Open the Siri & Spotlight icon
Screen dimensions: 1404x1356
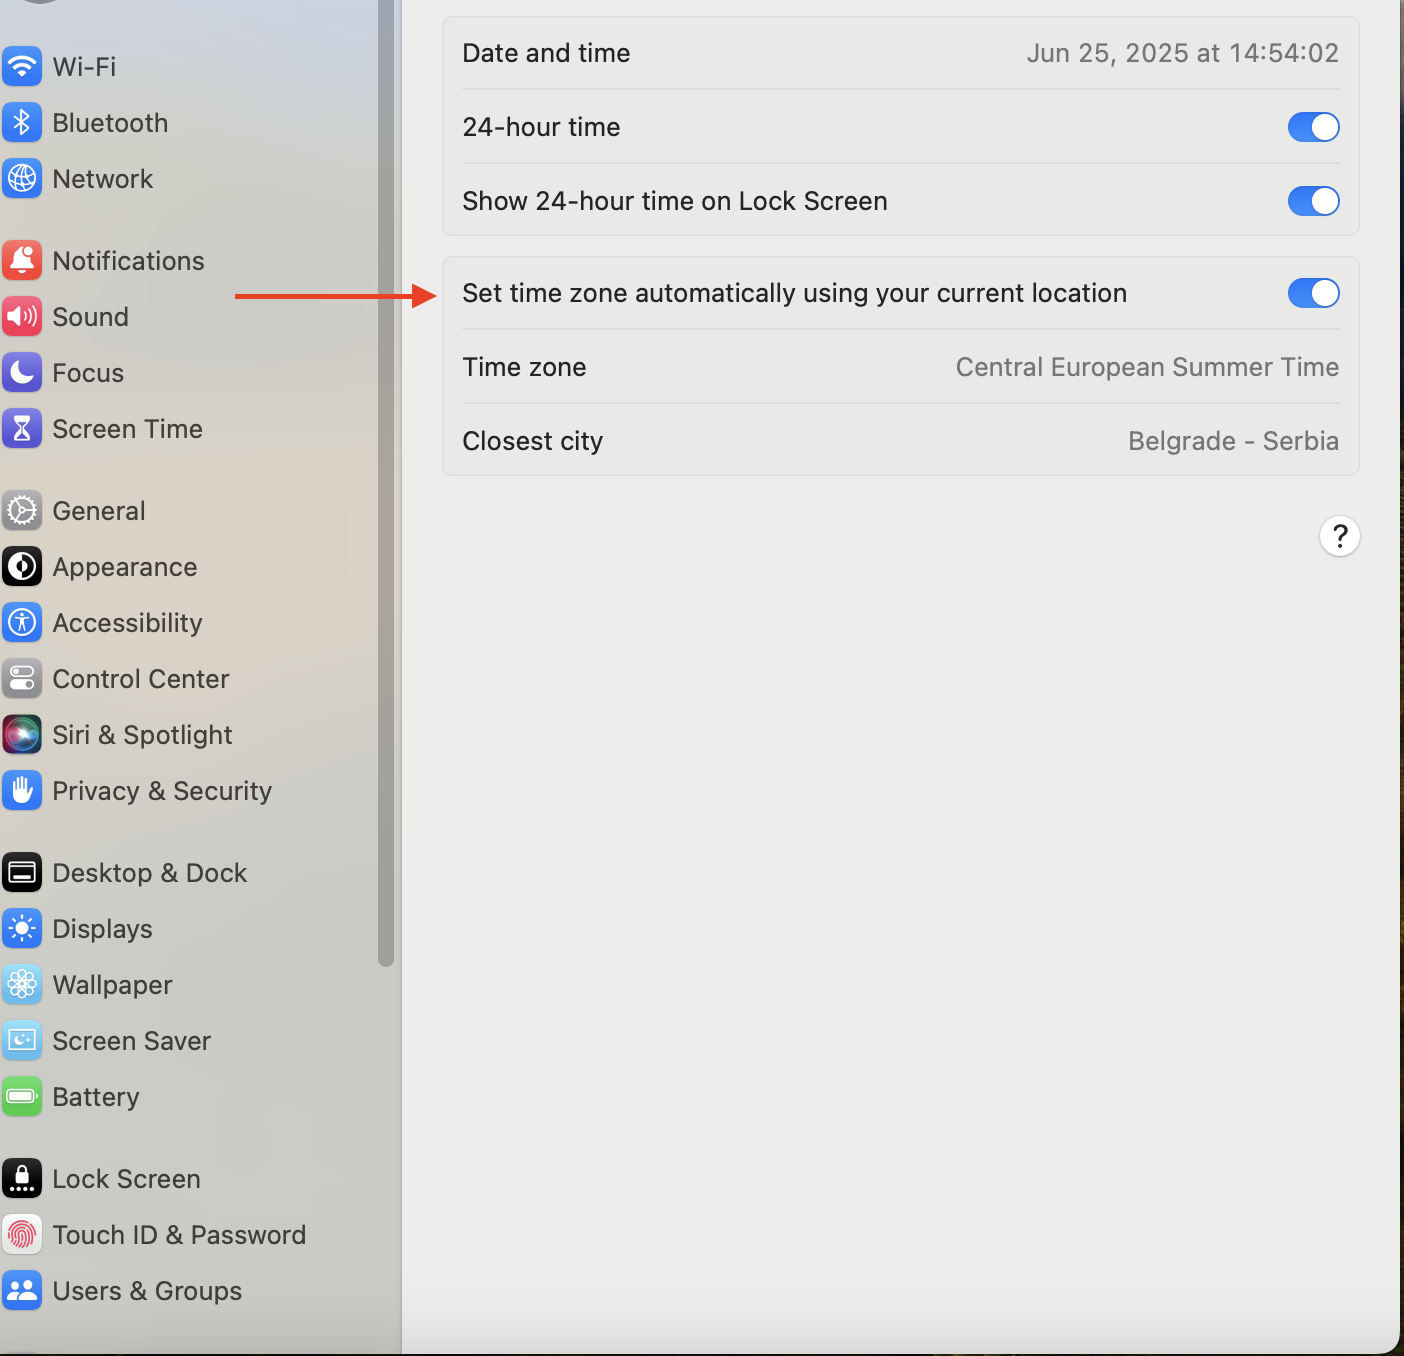(22, 735)
